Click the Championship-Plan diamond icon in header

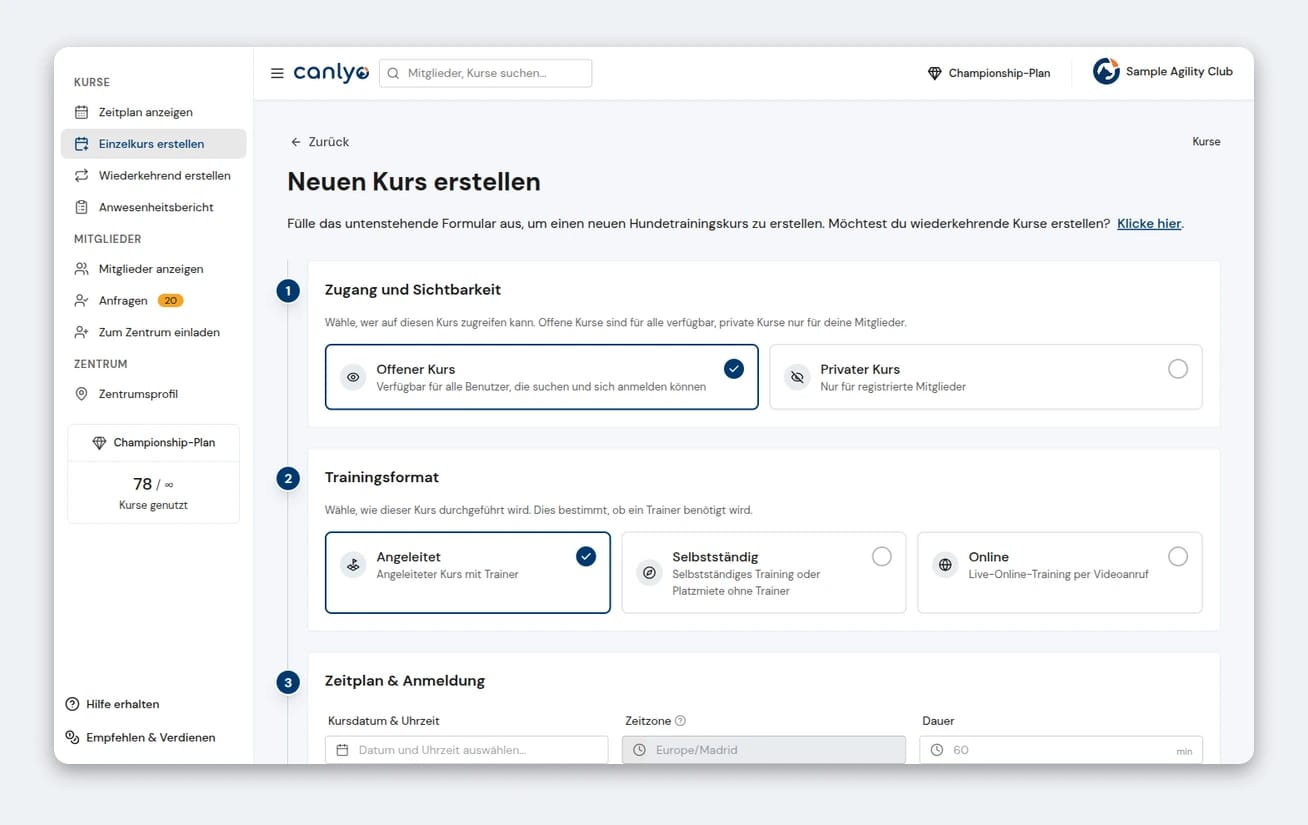(x=935, y=73)
